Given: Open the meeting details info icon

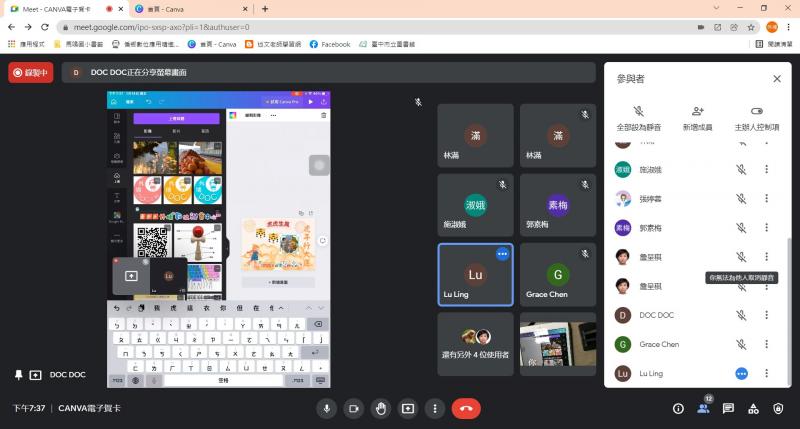Looking at the screenshot, I should tap(678, 408).
